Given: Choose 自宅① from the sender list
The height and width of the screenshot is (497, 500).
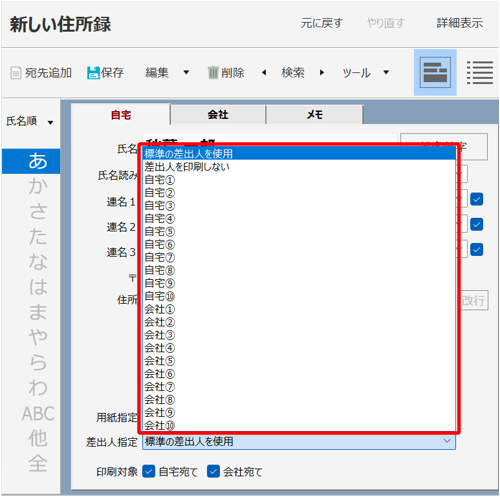Looking at the screenshot, I should 299,180.
